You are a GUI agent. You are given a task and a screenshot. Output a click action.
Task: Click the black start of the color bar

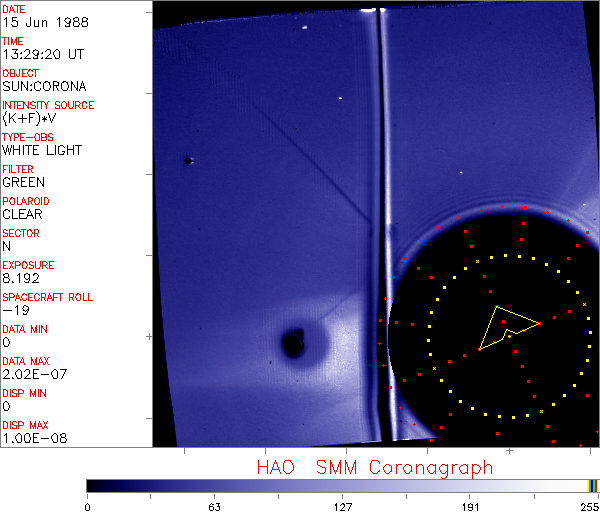[90, 485]
